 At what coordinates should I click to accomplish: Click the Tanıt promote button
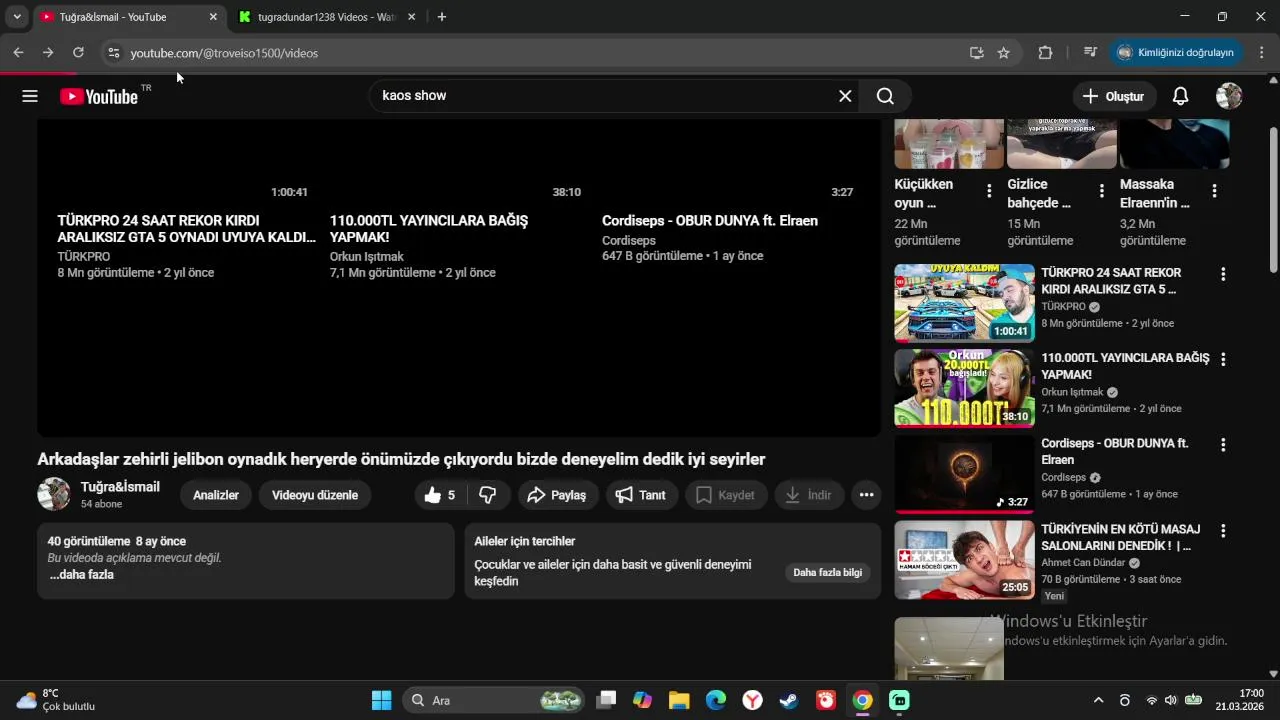641,495
